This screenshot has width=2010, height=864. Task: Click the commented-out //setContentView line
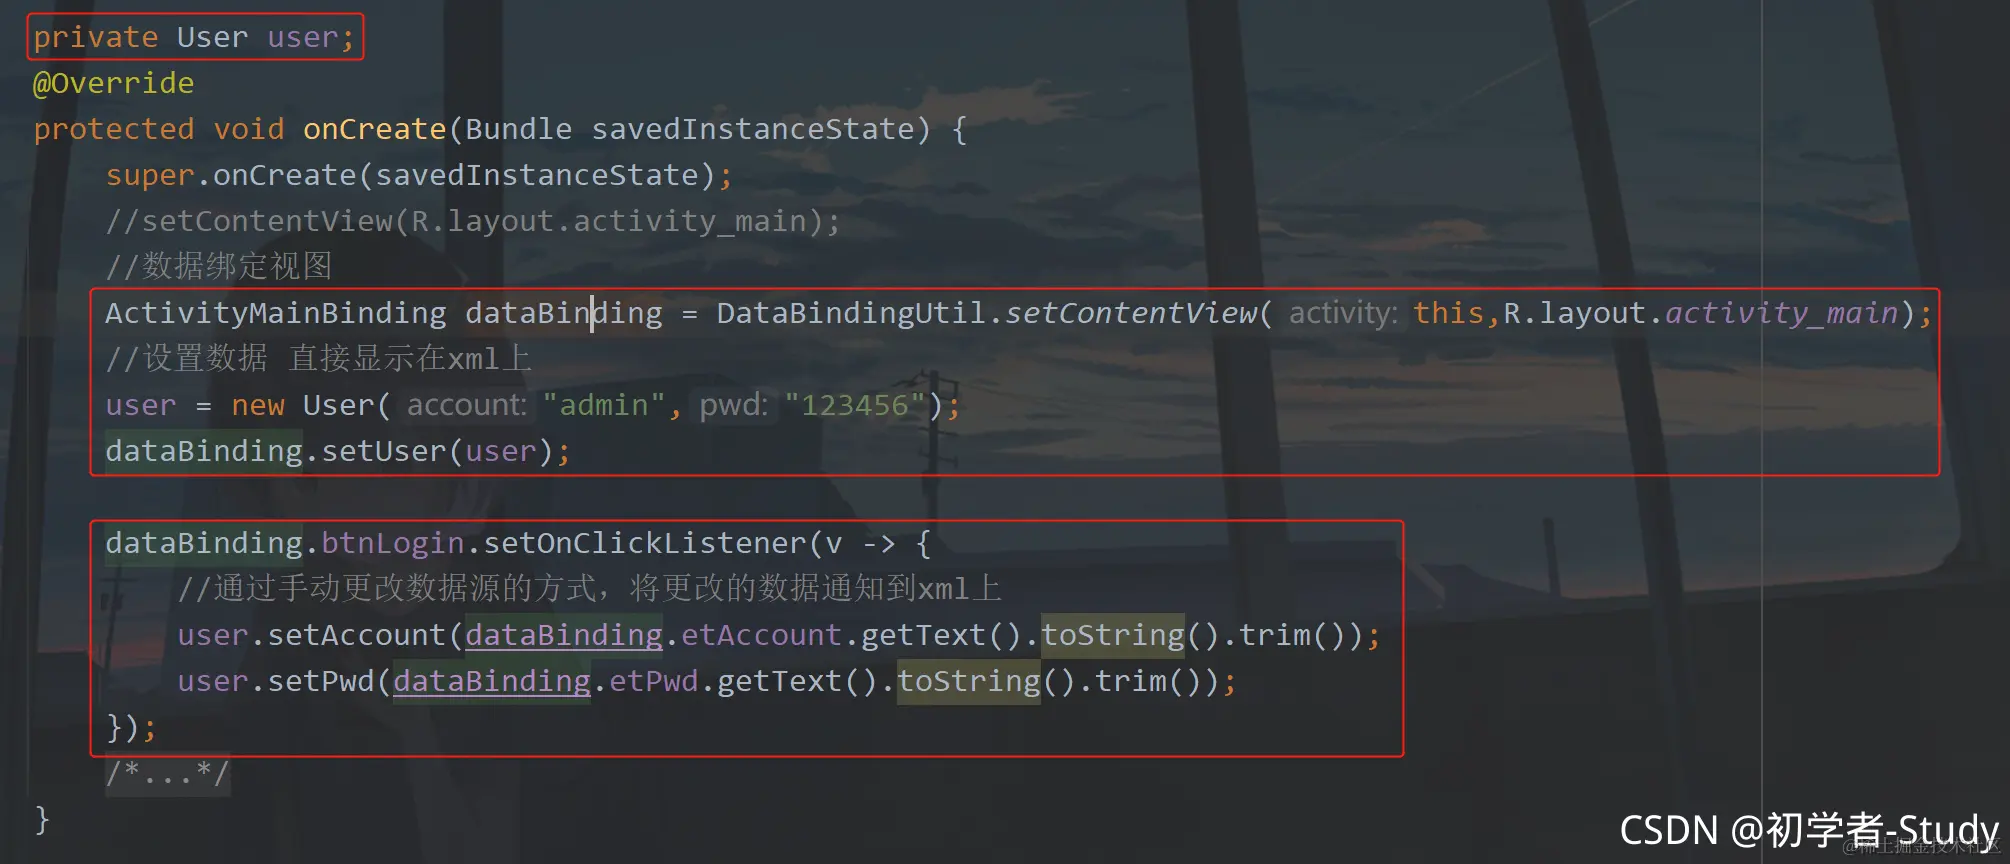tap(473, 221)
